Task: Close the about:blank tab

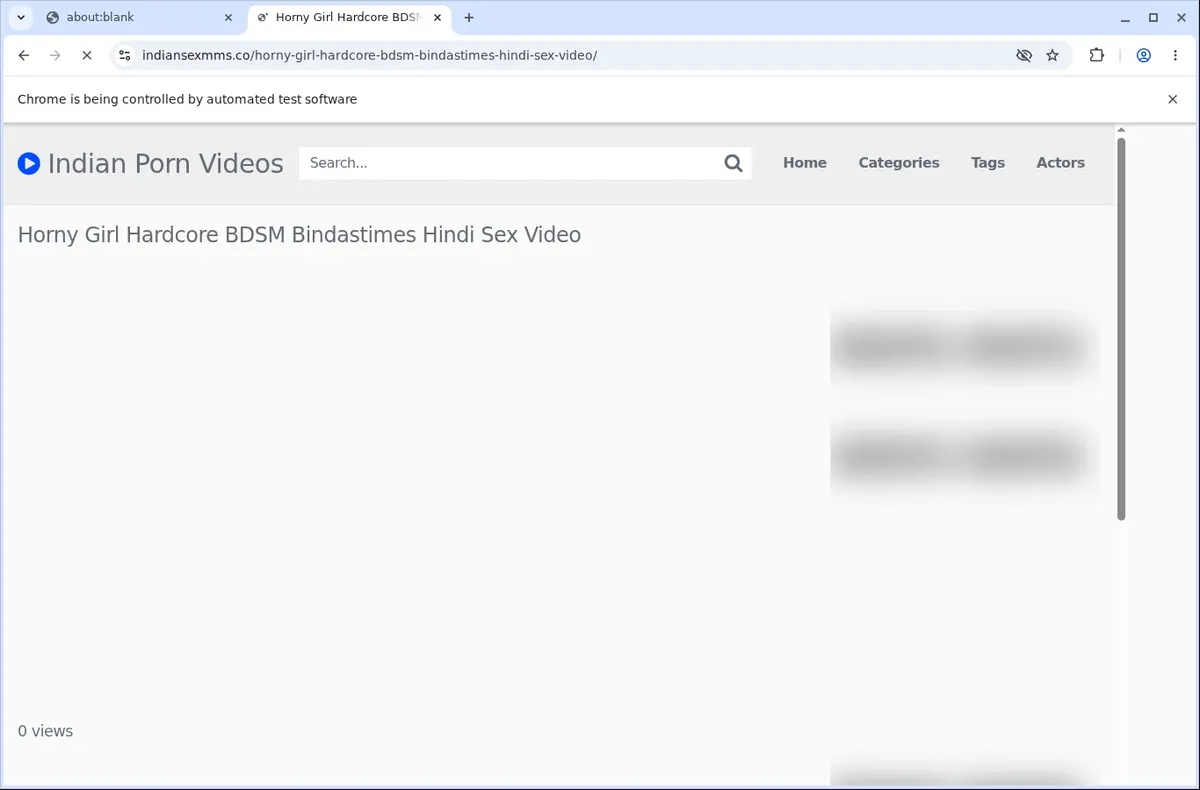Action: point(227,17)
